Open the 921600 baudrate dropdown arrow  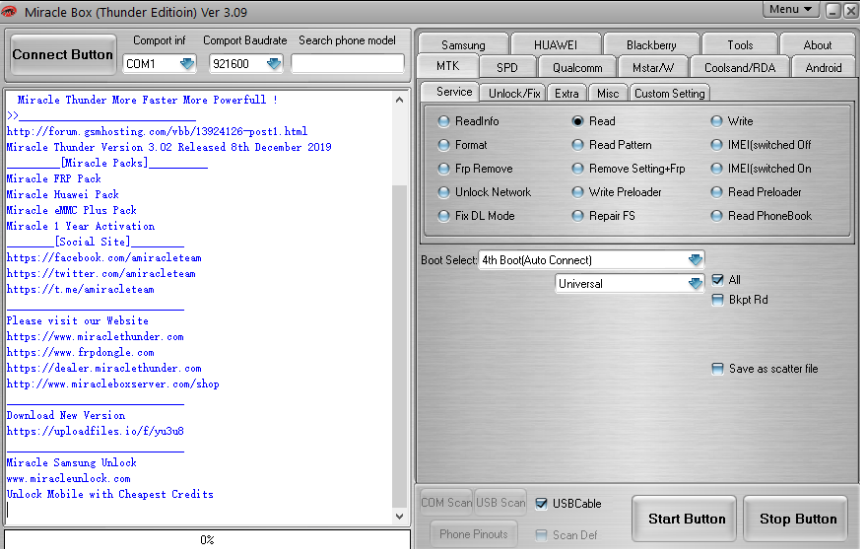(274, 64)
